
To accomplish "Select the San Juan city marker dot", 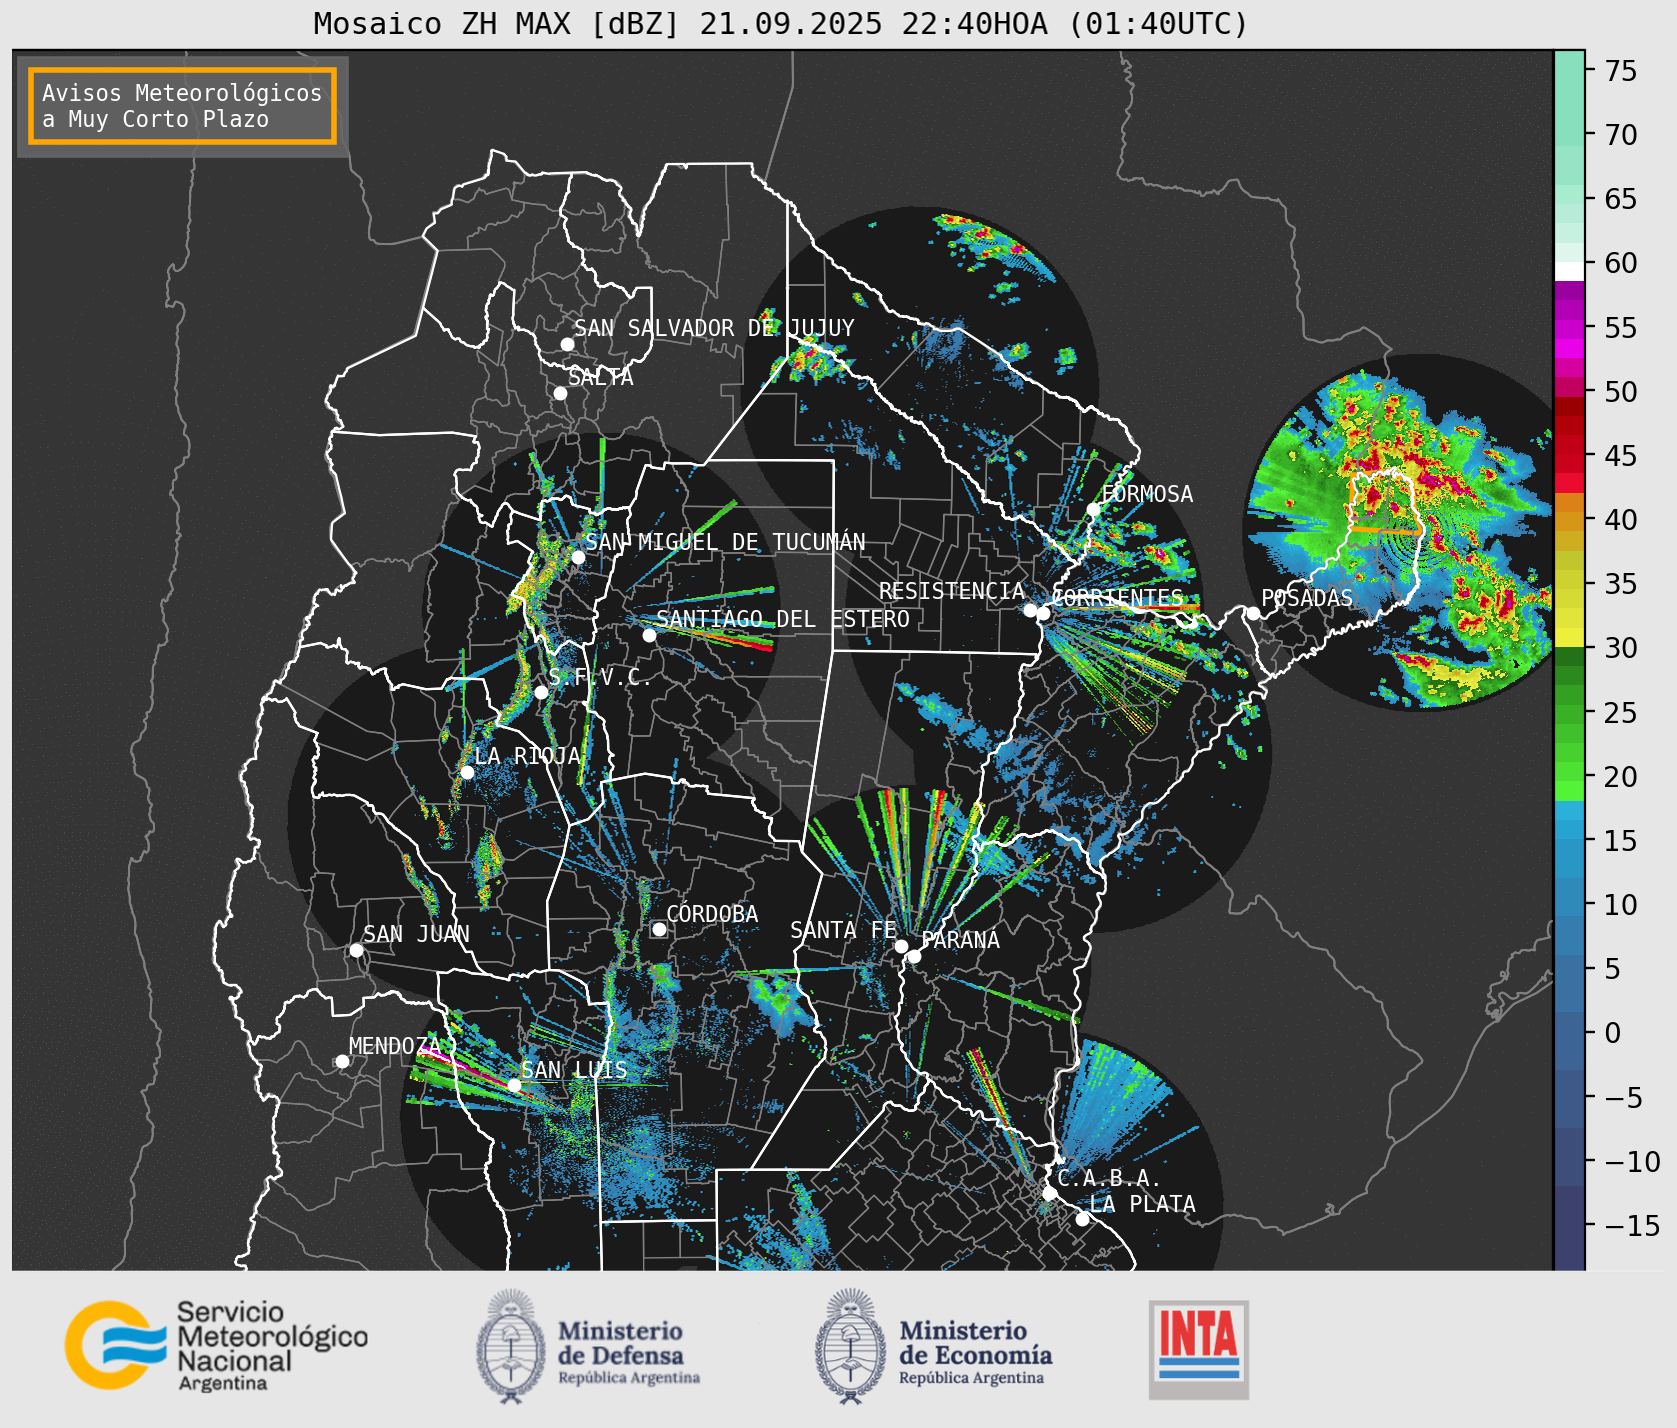I will coord(356,950).
